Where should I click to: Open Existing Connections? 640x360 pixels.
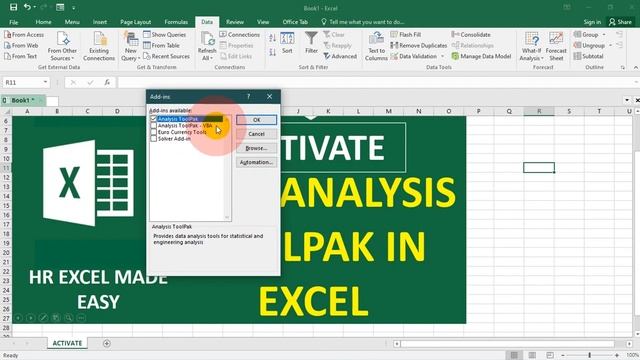coord(99,46)
